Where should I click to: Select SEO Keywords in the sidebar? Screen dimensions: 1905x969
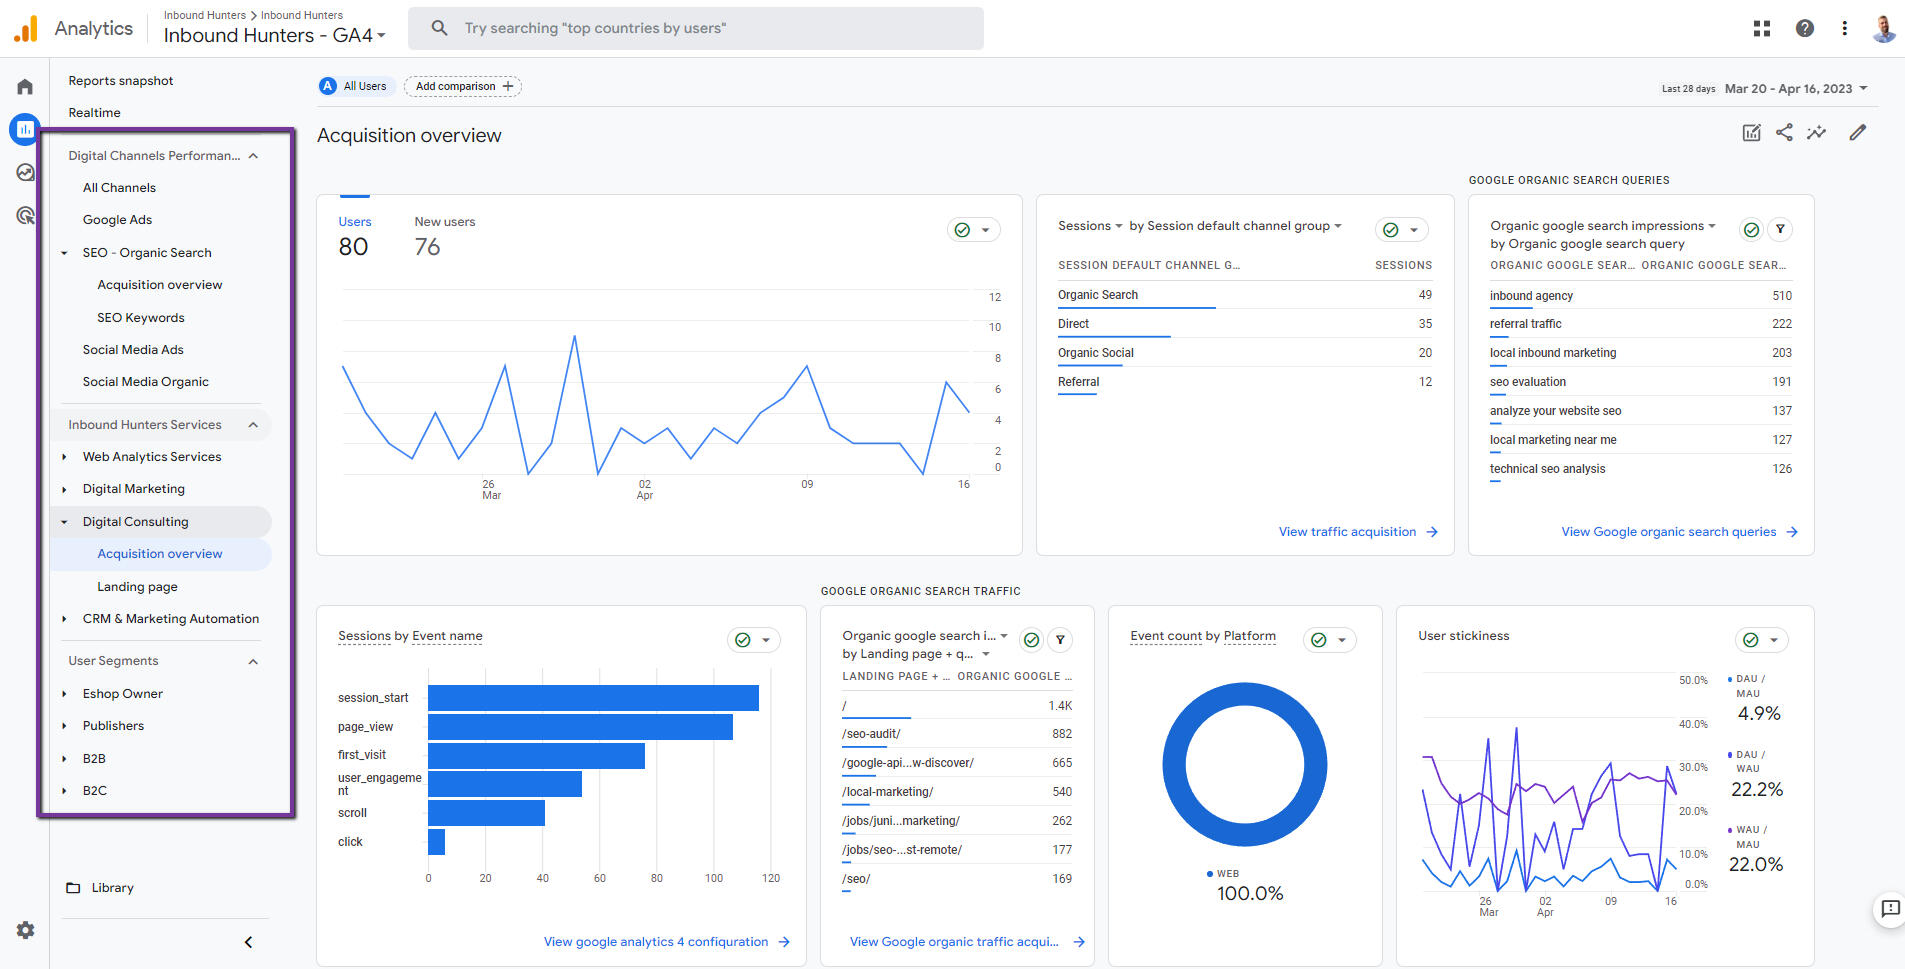pos(140,318)
